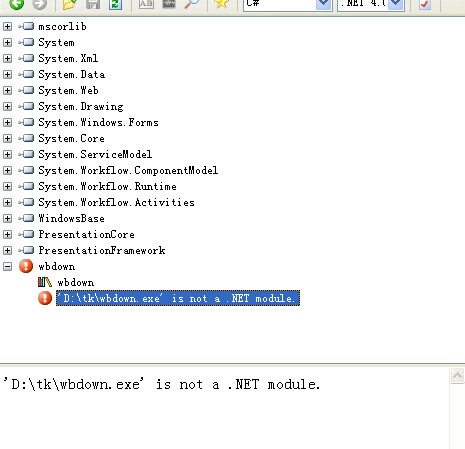The height and width of the screenshot is (449, 465).
Task: Expand the System.Core node
Action: [x=7, y=138]
